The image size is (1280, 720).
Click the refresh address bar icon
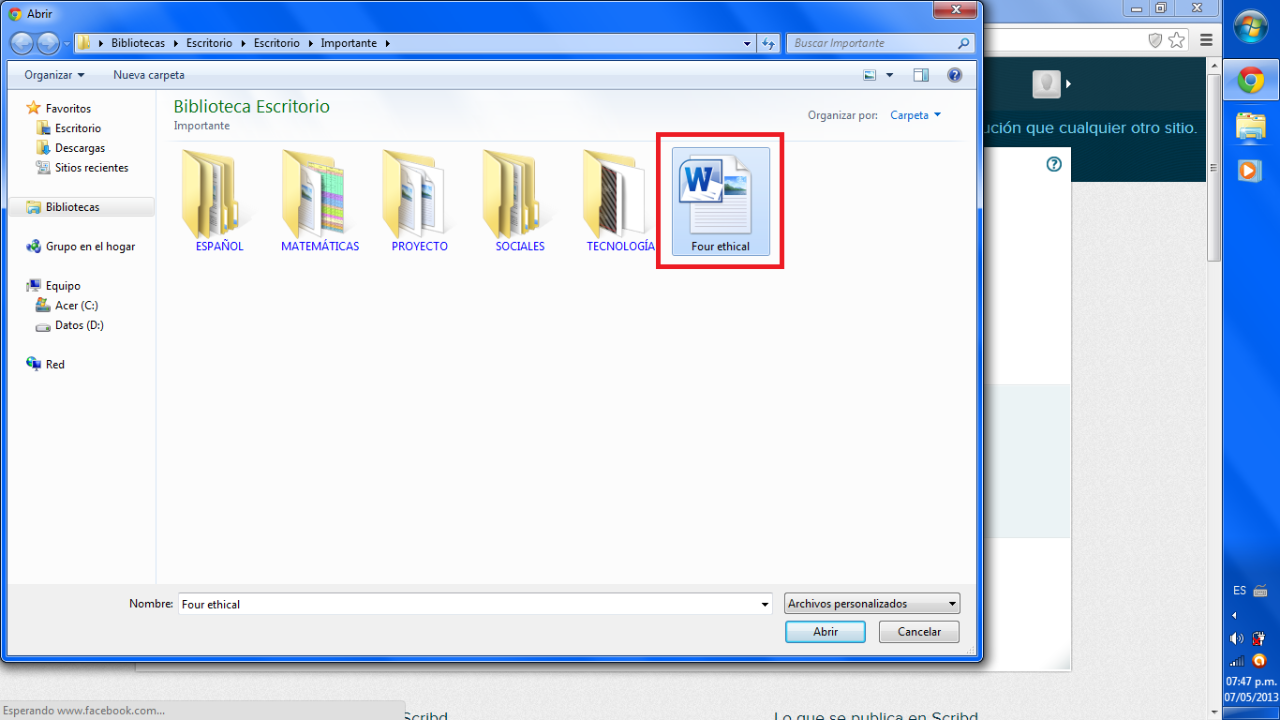(x=768, y=43)
